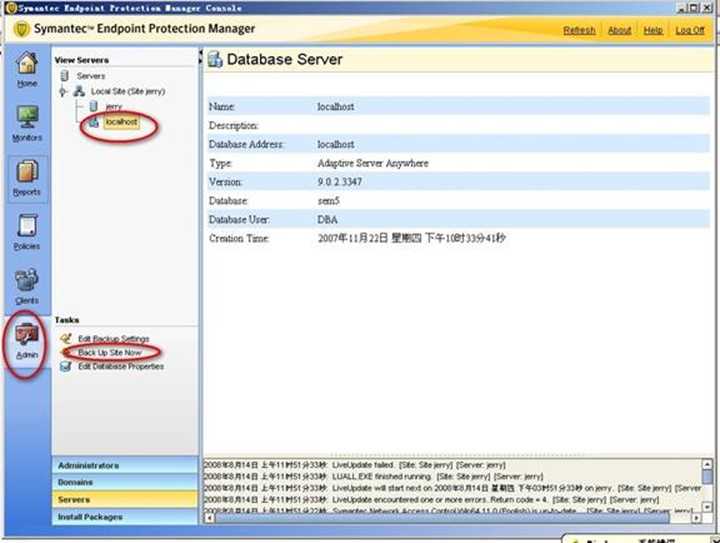The image size is (720, 543).
Task: Click the Version value 9.0.2.3347
Action: point(340,182)
